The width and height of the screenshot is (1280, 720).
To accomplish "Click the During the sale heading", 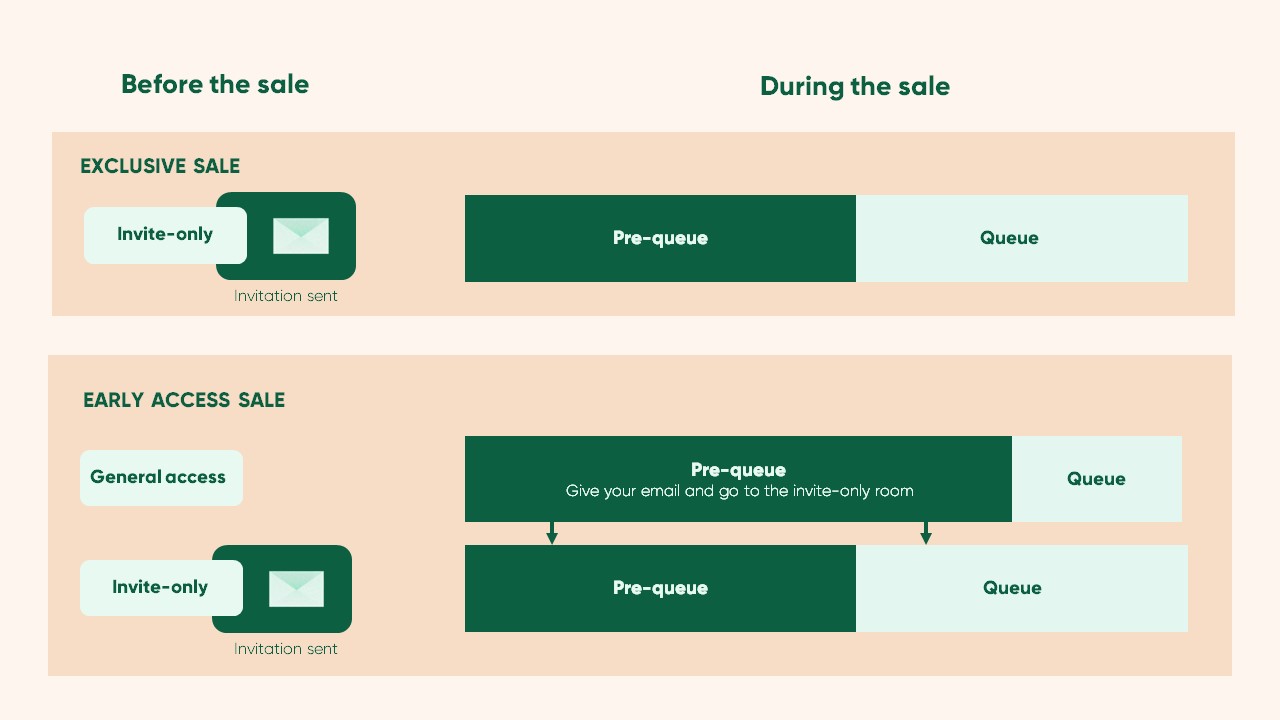I will pyautogui.click(x=855, y=86).
